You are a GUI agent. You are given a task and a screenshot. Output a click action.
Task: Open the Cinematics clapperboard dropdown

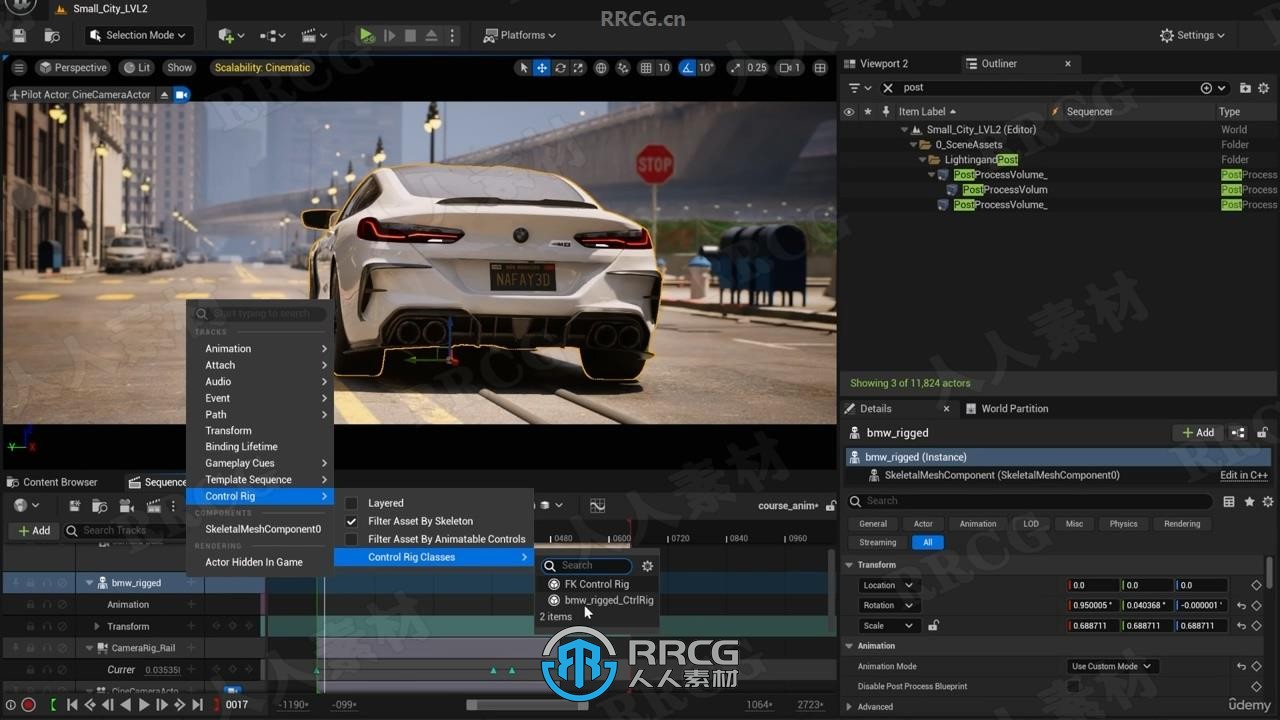pyautogui.click(x=314, y=35)
